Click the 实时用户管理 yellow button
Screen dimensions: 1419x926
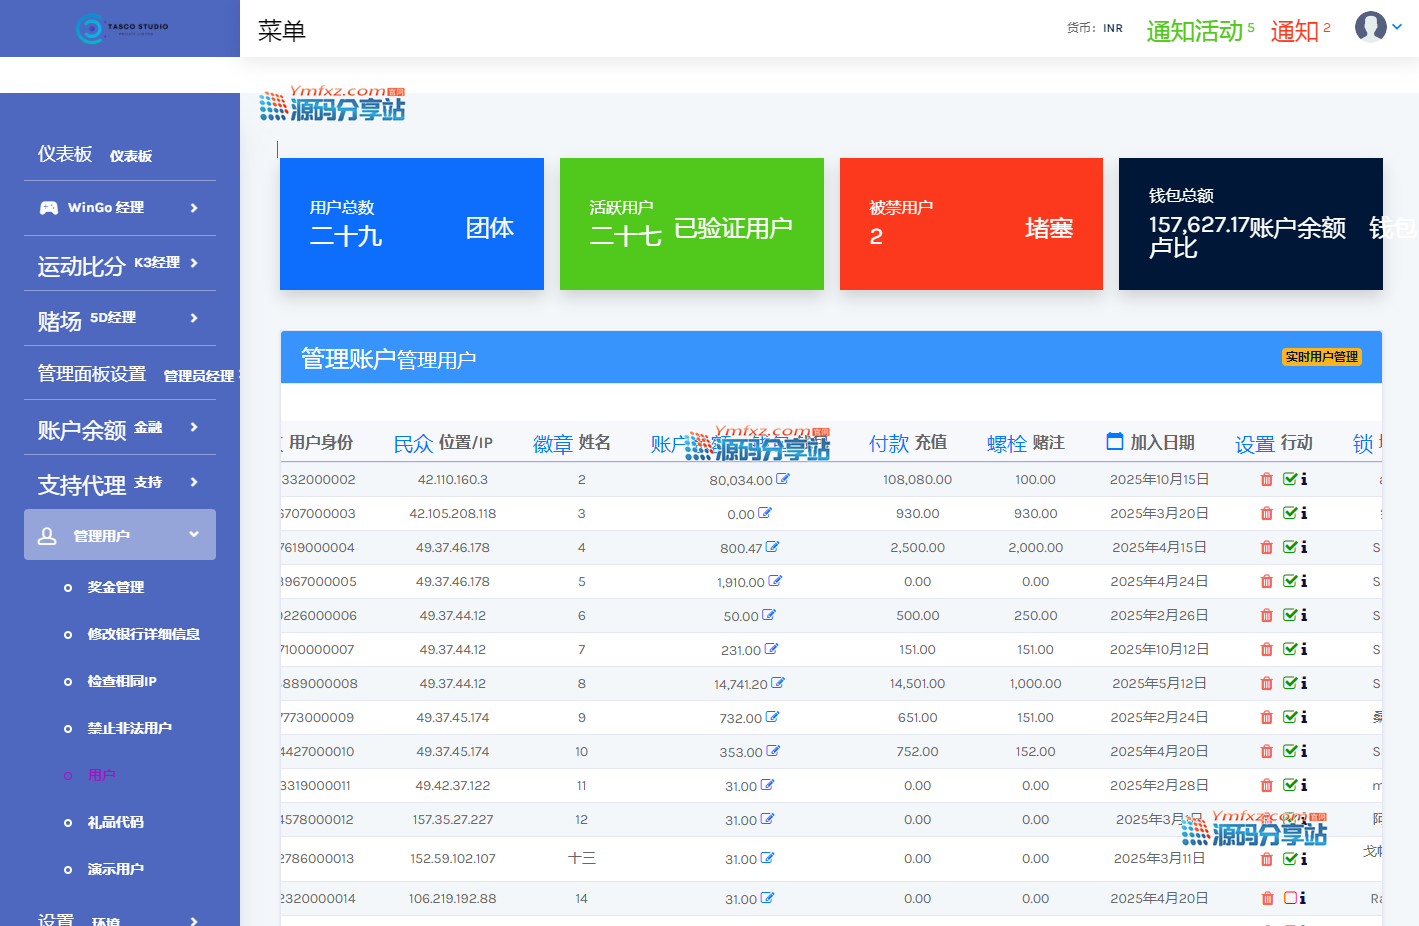click(x=1321, y=357)
